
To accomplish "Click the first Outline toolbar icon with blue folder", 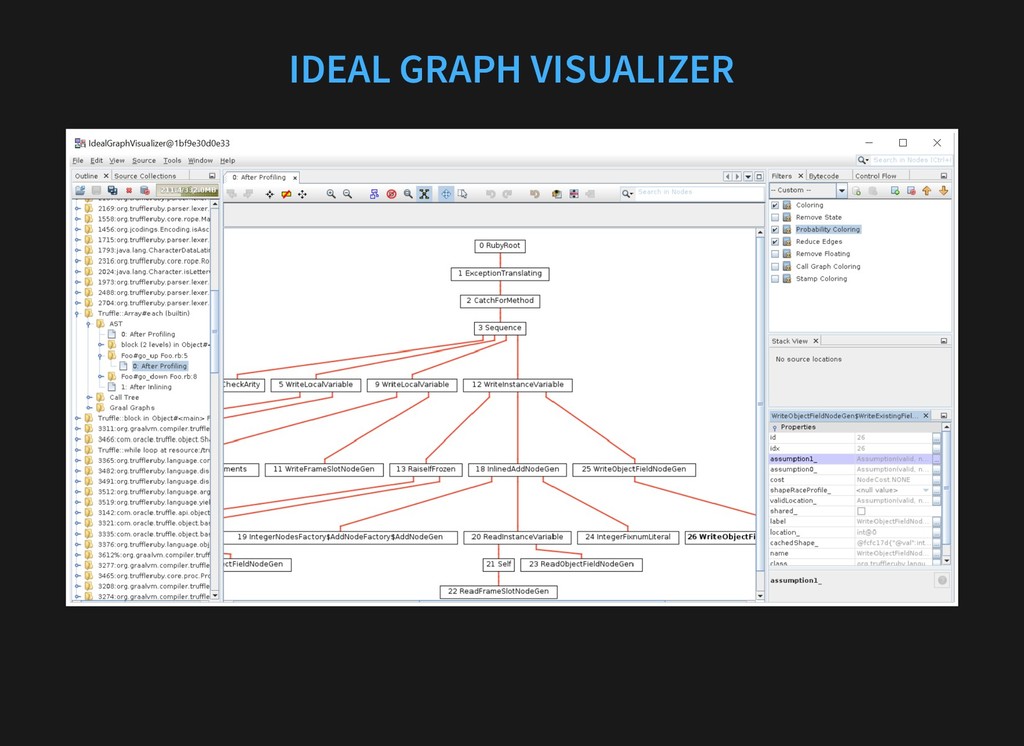I will [x=80, y=190].
